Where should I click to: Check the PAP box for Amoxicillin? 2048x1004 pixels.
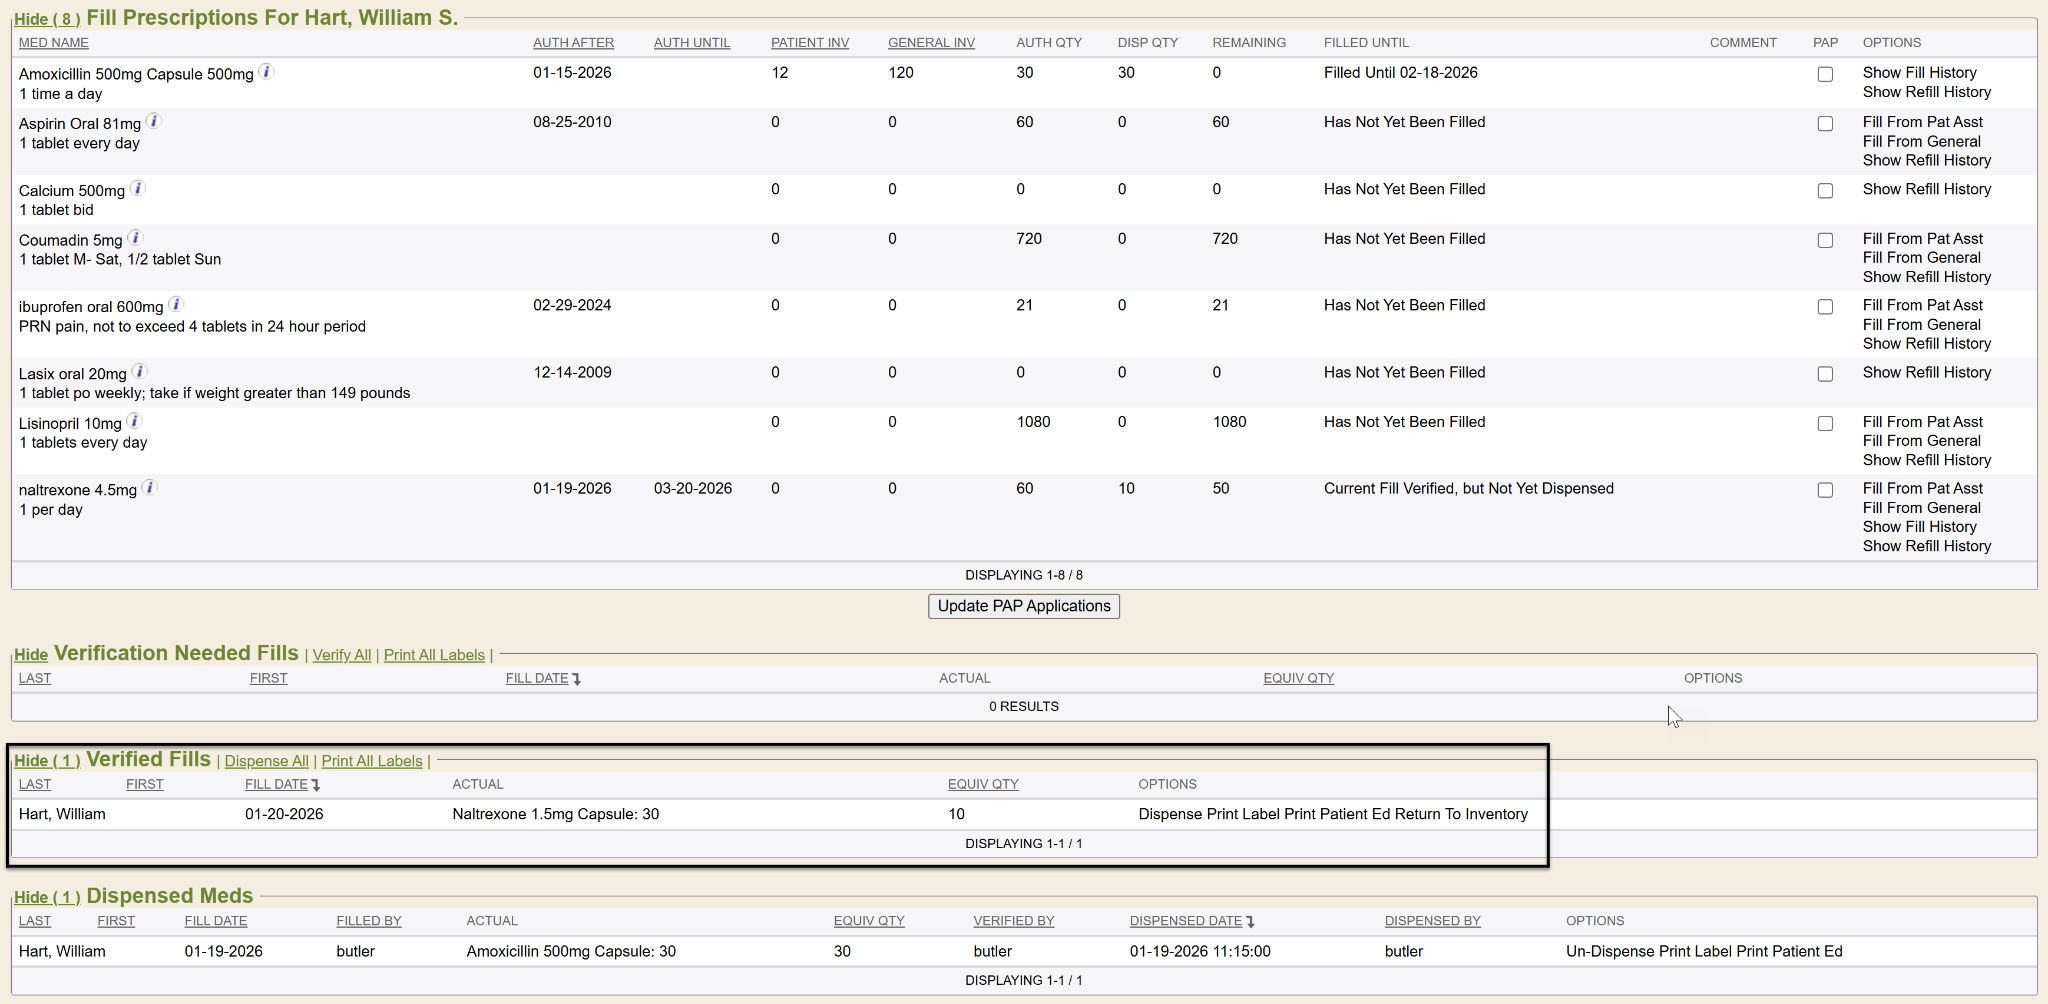click(x=1825, y=74)
